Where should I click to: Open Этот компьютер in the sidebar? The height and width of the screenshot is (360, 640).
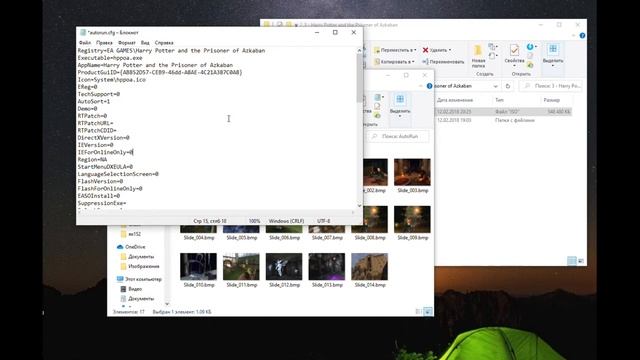(x=139, y=279)
